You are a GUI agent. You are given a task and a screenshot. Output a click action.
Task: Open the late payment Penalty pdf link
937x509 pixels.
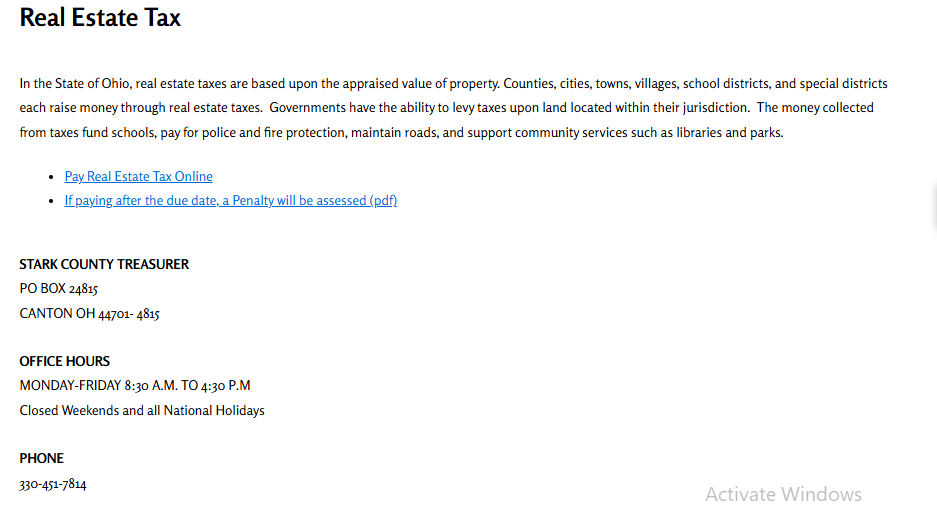(x=230, y=201)
